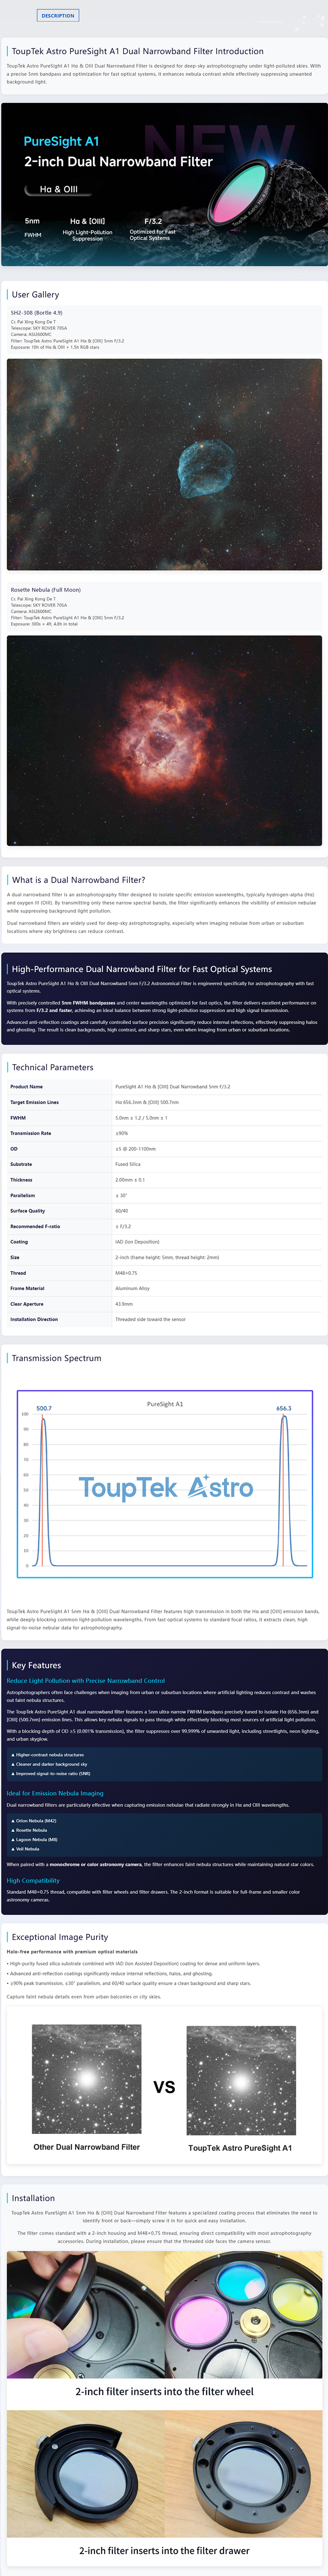Click the 656.3 peak label in spectrum chart
The width and height of the screenshot is (328, 2576).
pos(284,1408)
